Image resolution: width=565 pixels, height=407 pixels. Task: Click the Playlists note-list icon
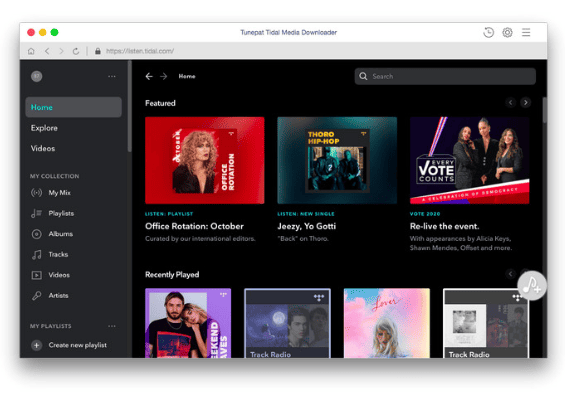pyautogui.click(x=36, y=213)
